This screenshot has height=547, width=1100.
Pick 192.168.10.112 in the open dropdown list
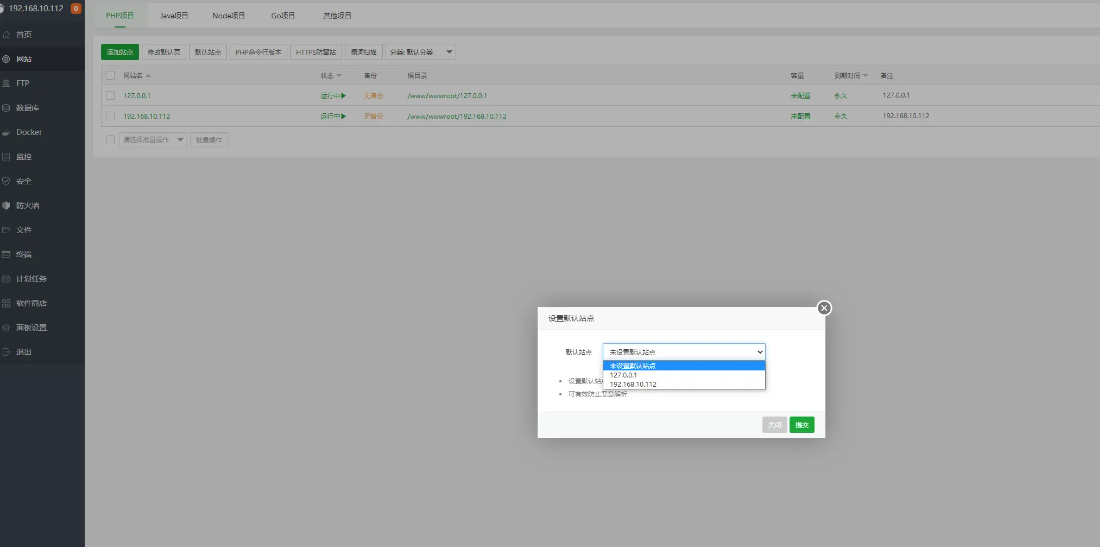(632, 384)
